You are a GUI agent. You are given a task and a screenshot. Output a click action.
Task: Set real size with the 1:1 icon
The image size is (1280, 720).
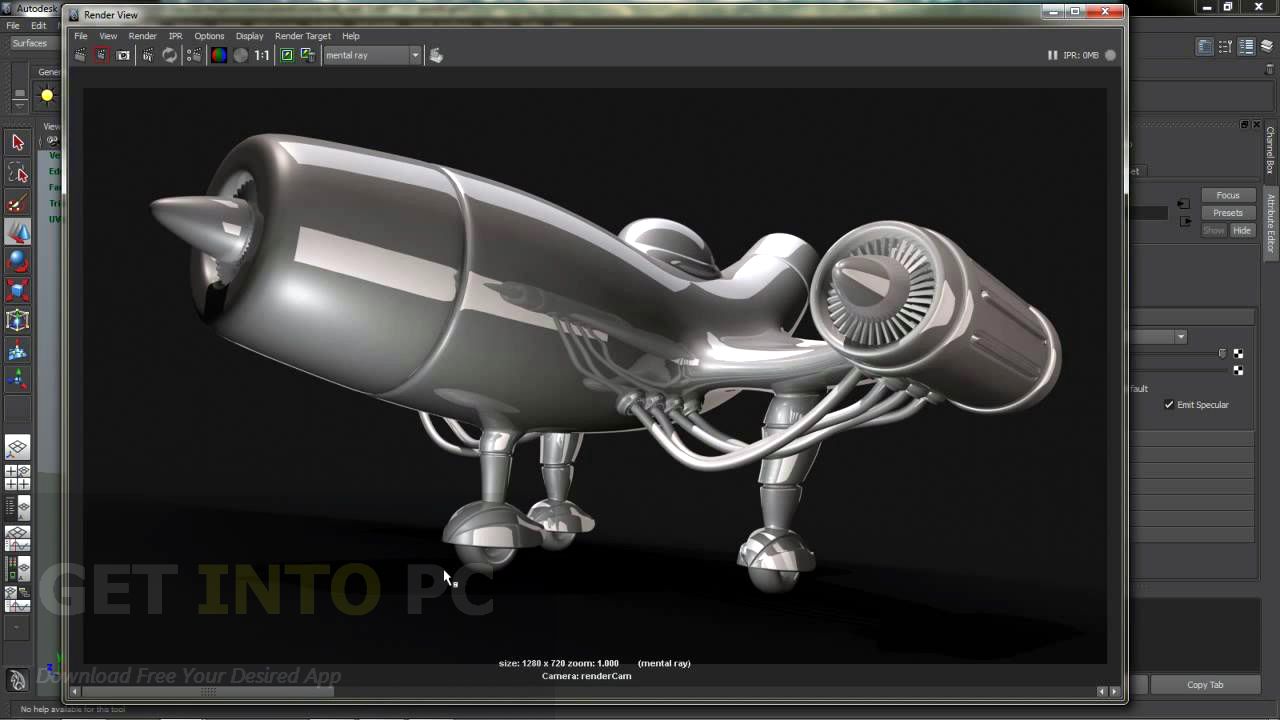point(262,55)
